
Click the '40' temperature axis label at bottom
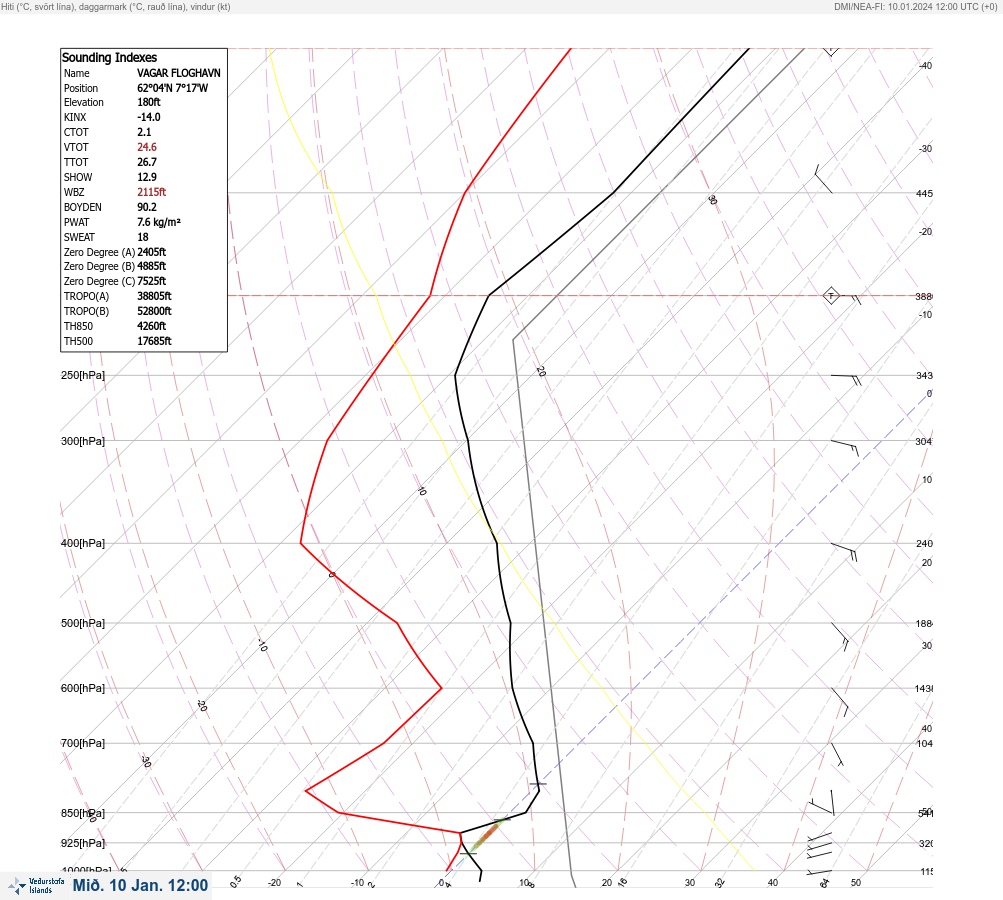click(x=773, y=883)
